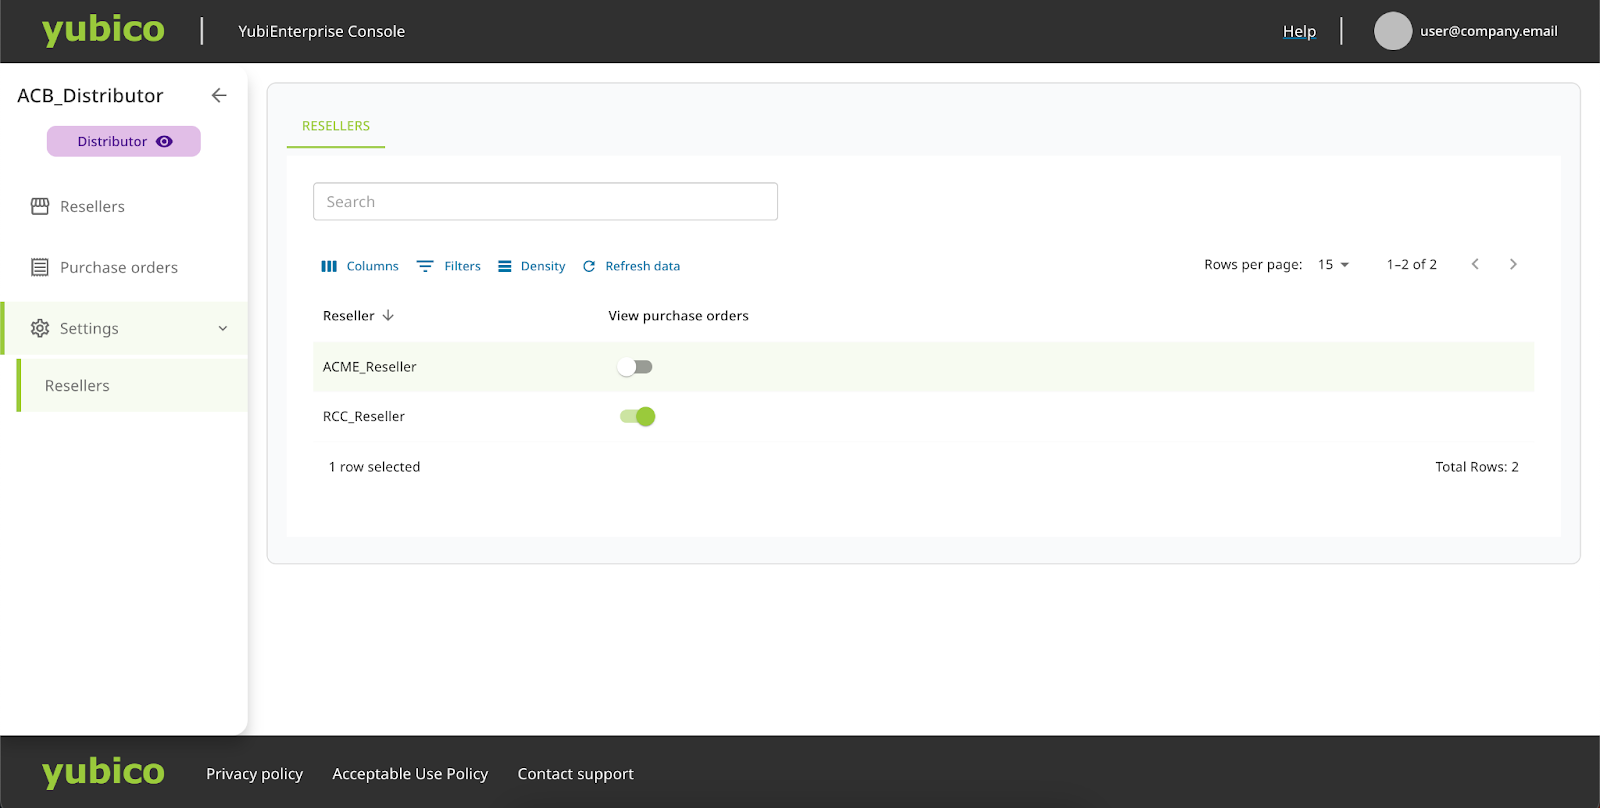The image size is (1600, 808).
Task: Click the user avatar in the header
Action: pyautogui.click(x=1392, y=31)
